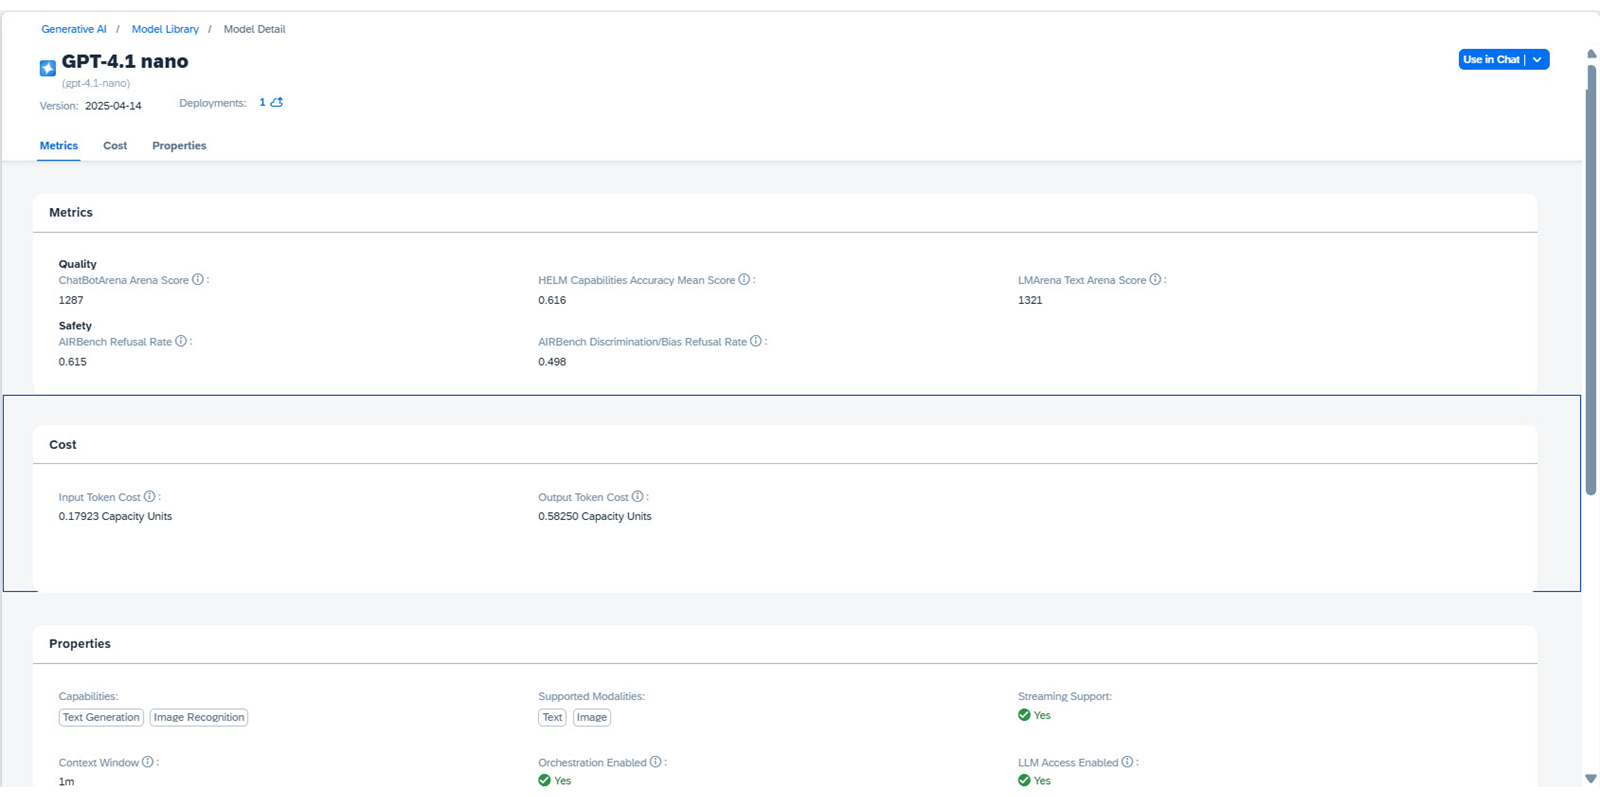Image resolution: width=1600 pixels, height=797 pixels.
Task: Select the 0.17923 Capacity Units value
Action: pyautogui.click(x=115, y=517)
